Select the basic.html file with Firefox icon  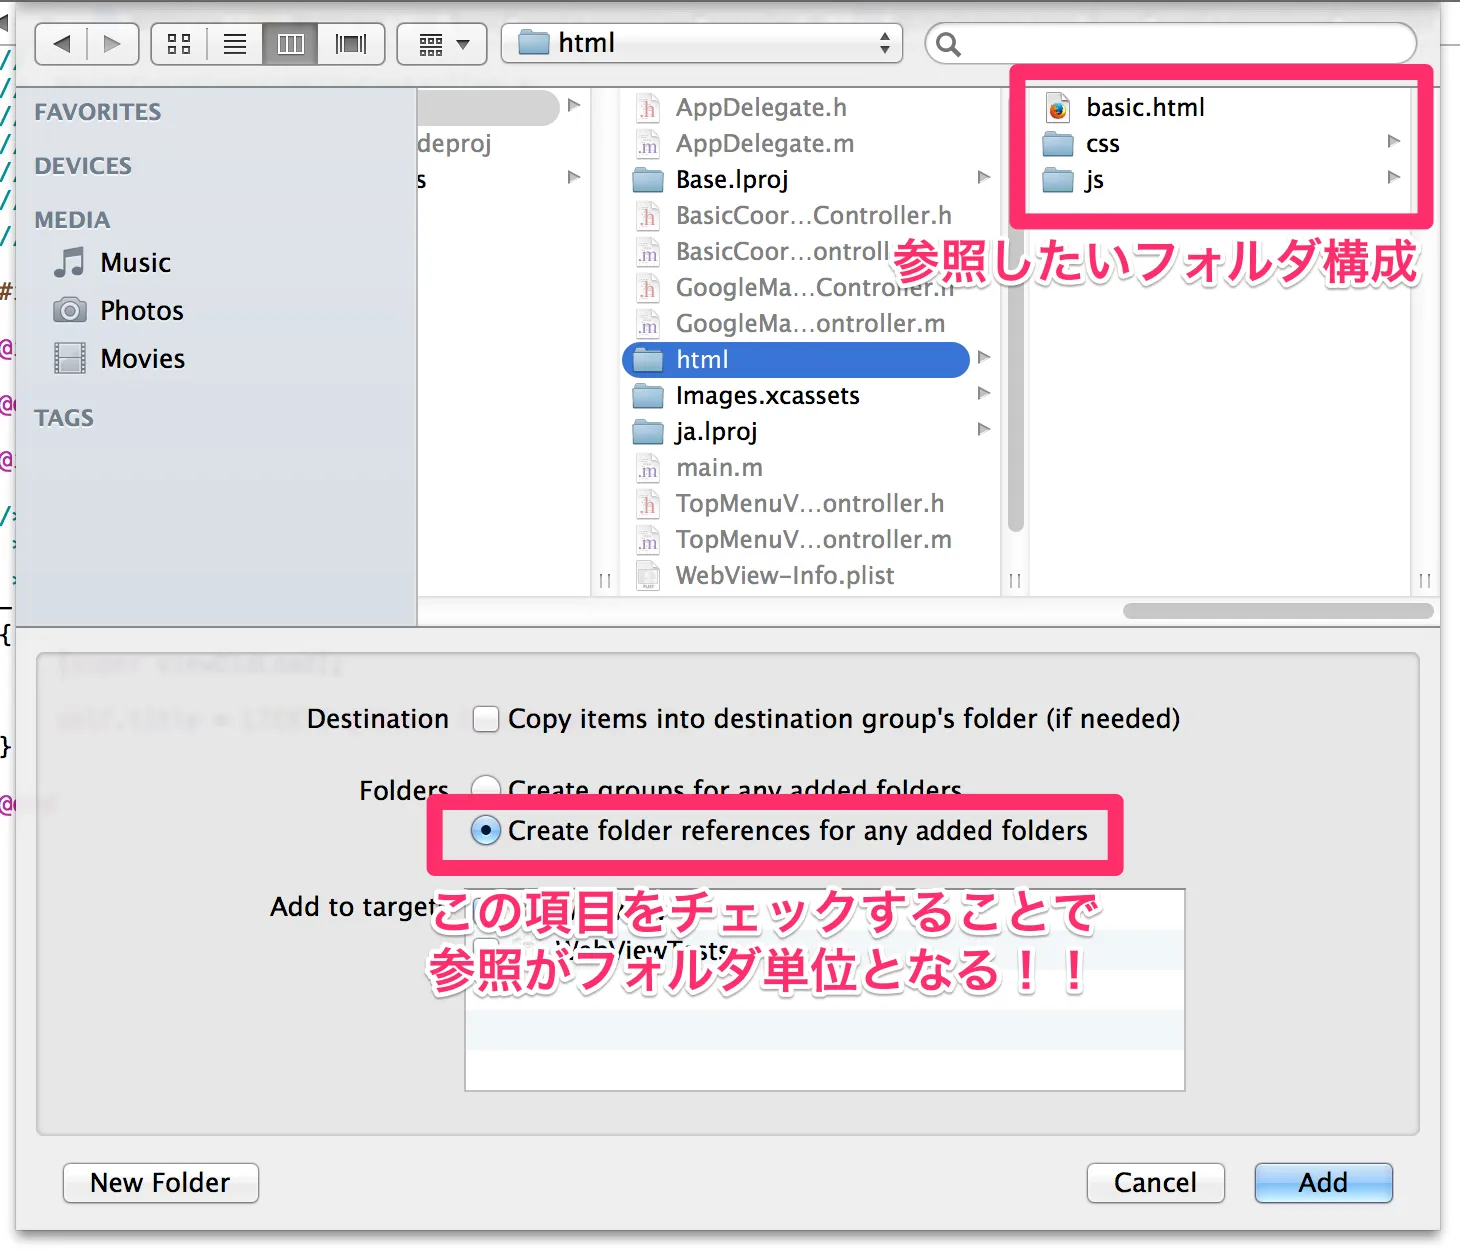coord(1144,107)
